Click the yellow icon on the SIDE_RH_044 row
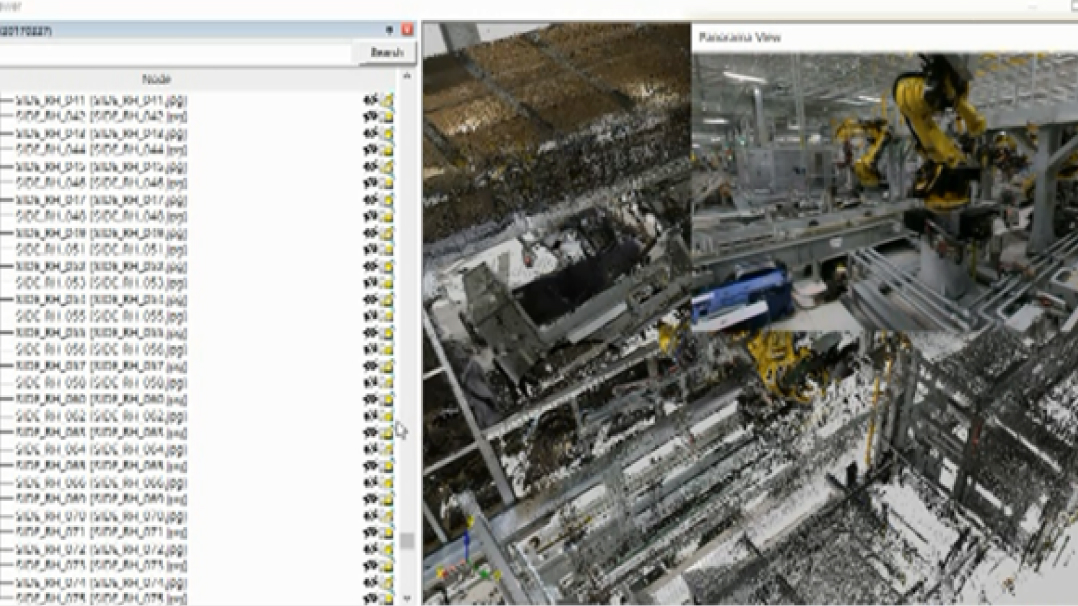The height and width of the screenshot is (606, 1078). [x=386, y=149]
